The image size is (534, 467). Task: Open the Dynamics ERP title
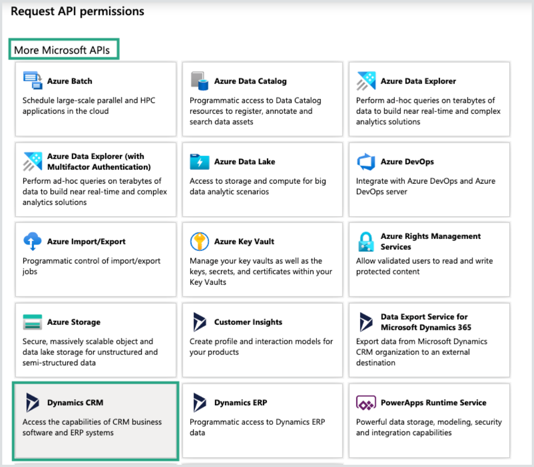point(241,402)
